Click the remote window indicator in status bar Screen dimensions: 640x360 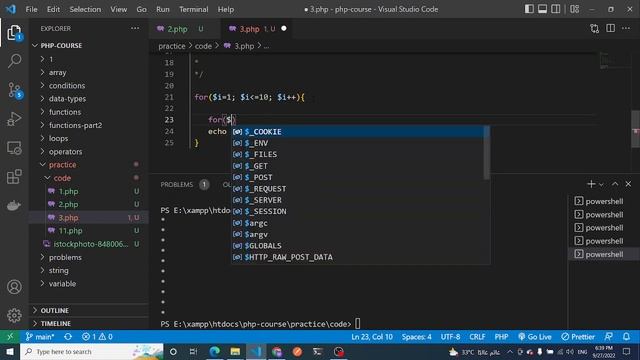pos(10,337)
